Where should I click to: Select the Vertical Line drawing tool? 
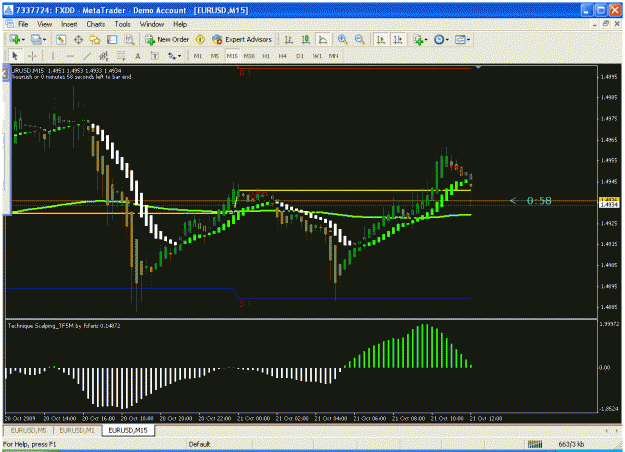[53, 56]
